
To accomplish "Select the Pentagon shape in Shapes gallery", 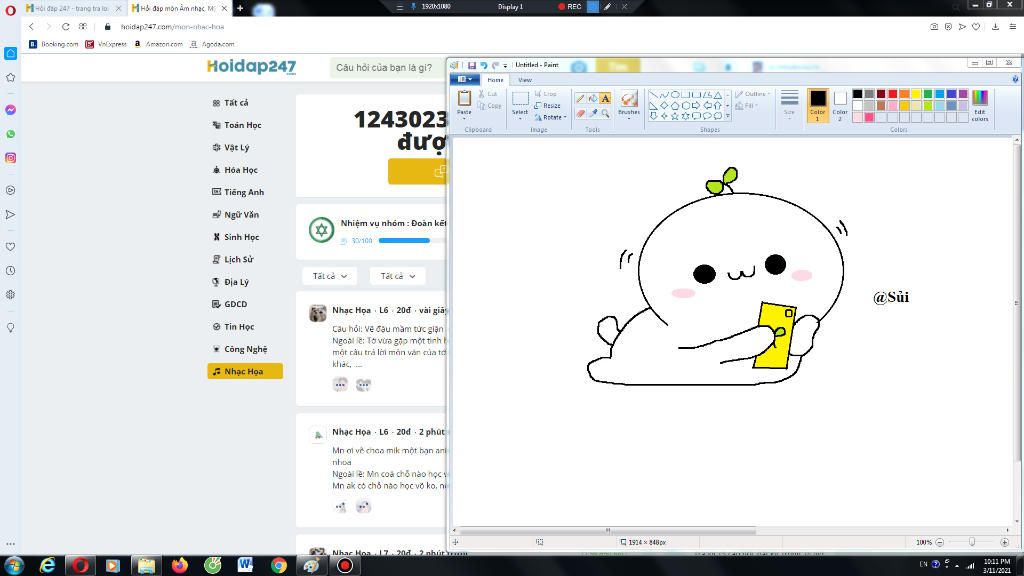I will pos(675,105).
